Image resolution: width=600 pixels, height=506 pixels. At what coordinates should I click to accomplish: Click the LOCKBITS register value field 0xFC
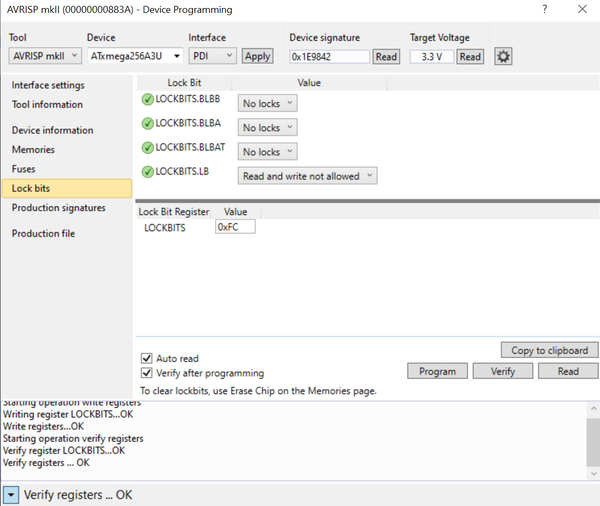coord(235,227)
